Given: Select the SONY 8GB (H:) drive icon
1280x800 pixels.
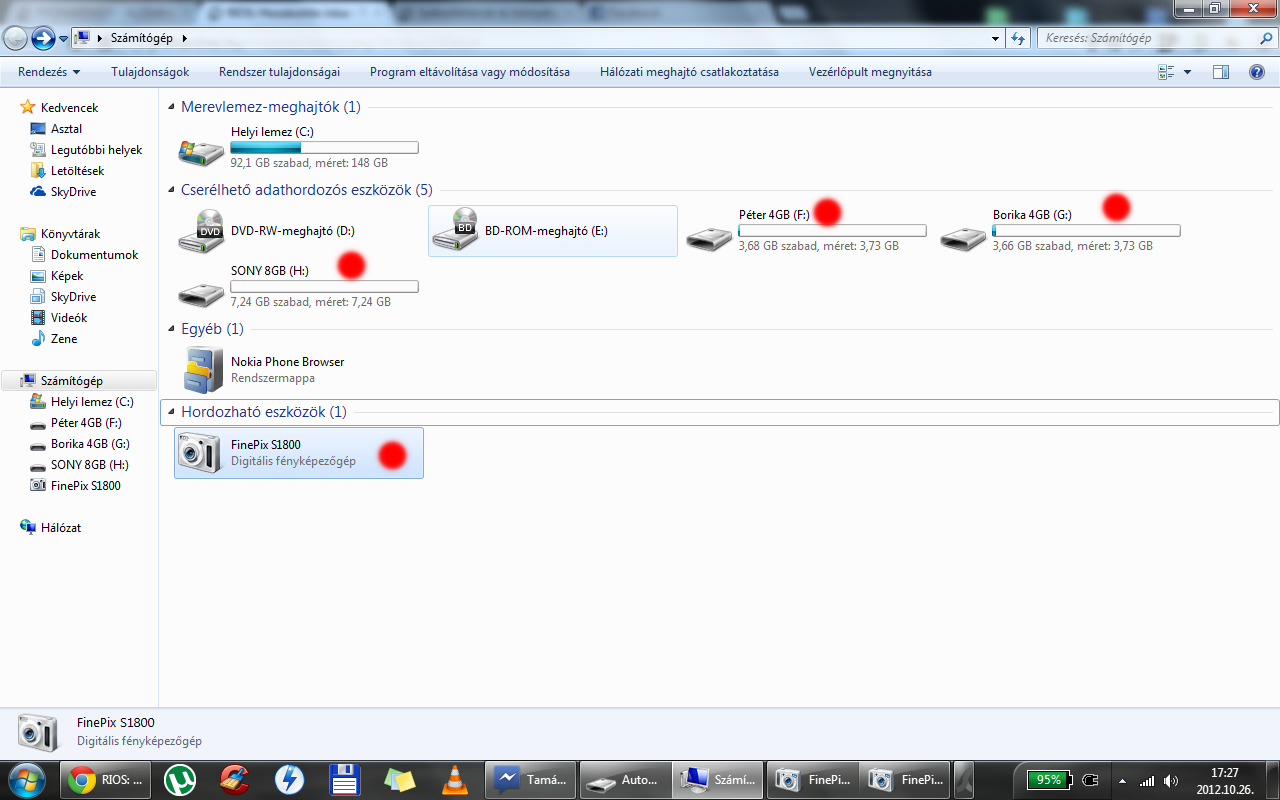Looking at the screenshot, I should point(201,294).
